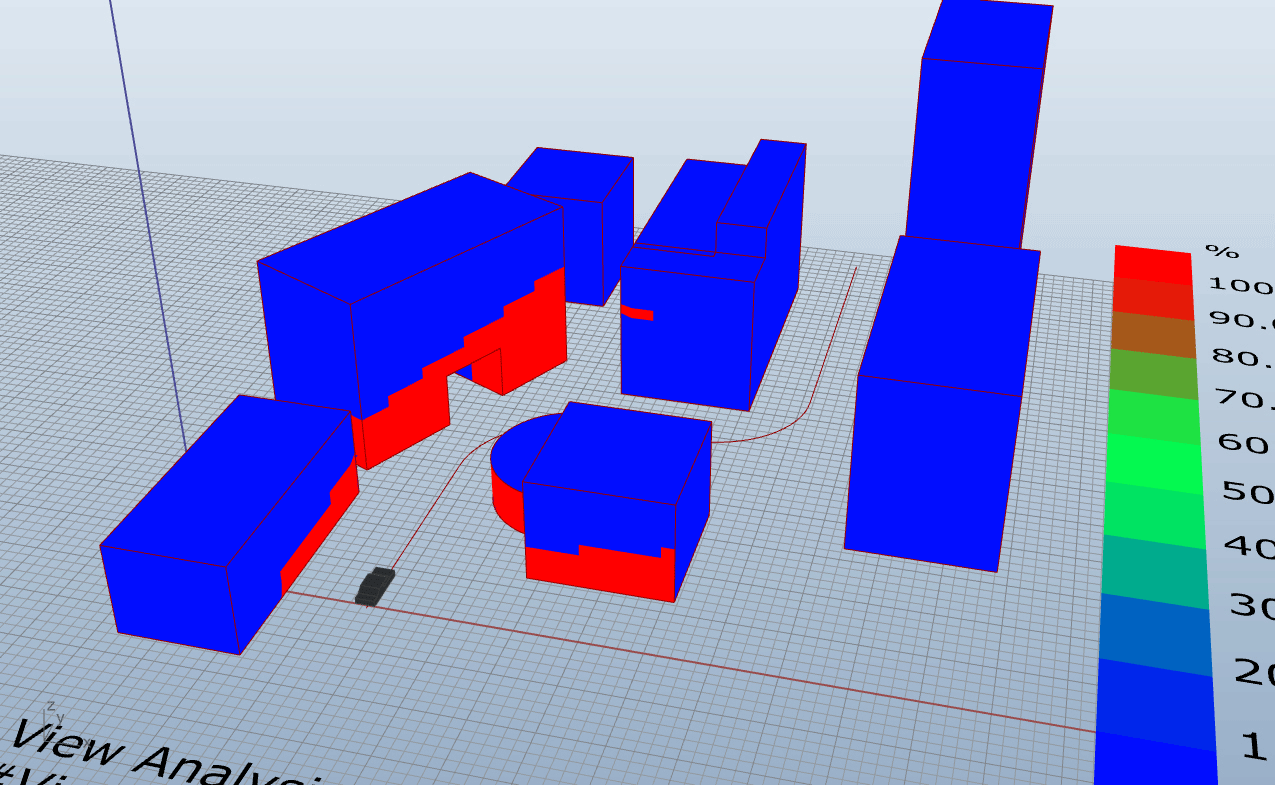Pick the brown legend swatch

tap(1155, 335)
